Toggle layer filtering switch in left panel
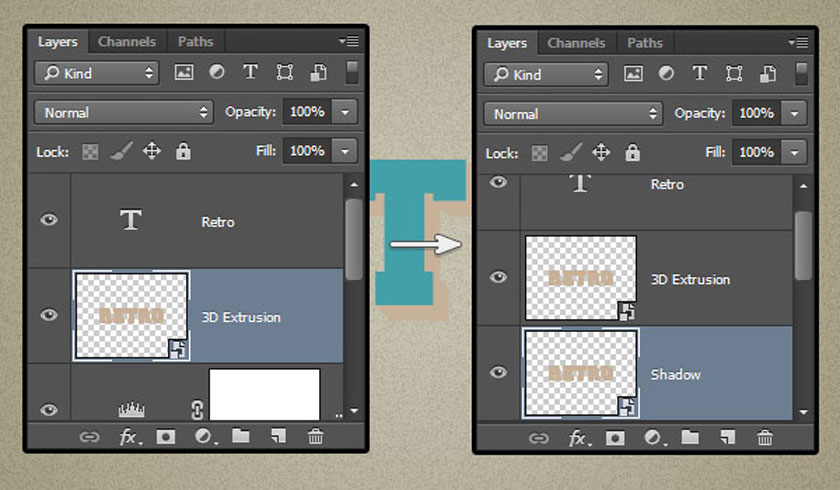840x490 pixels. coord(352,72)
